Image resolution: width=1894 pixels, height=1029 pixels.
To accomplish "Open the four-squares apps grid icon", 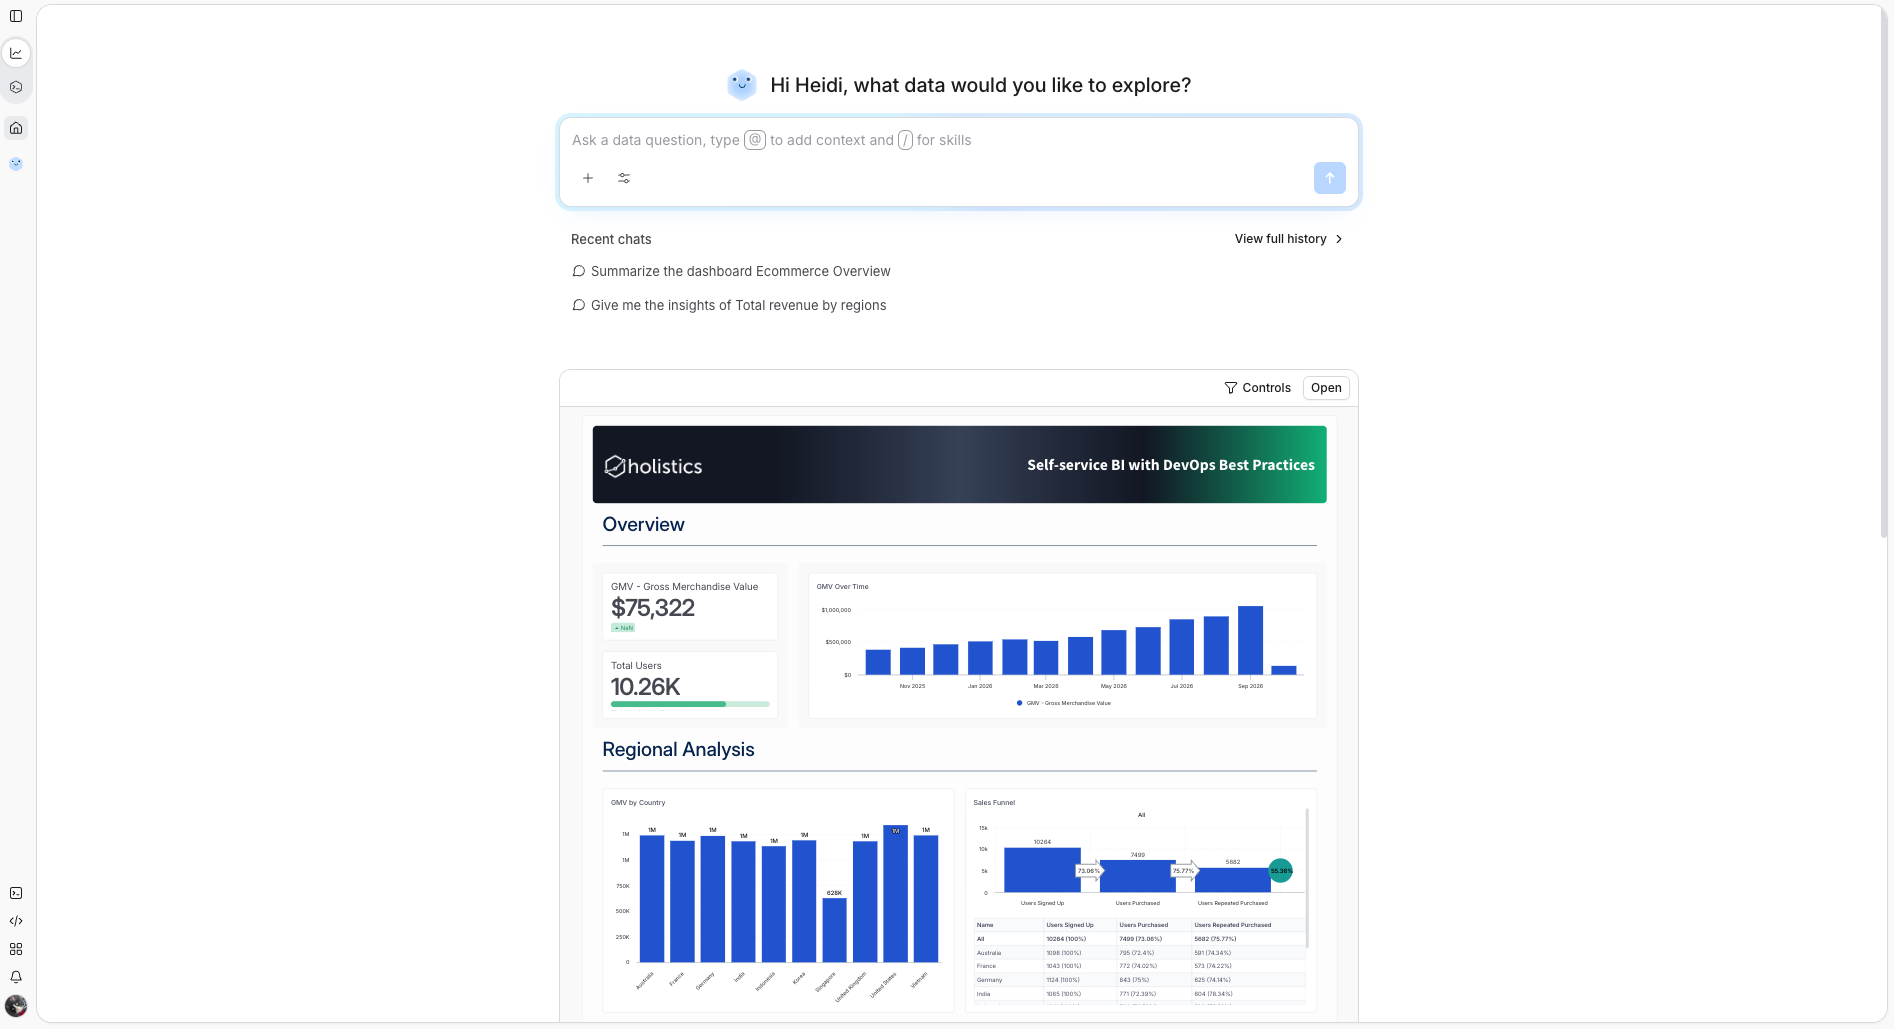I will (16, 949).
